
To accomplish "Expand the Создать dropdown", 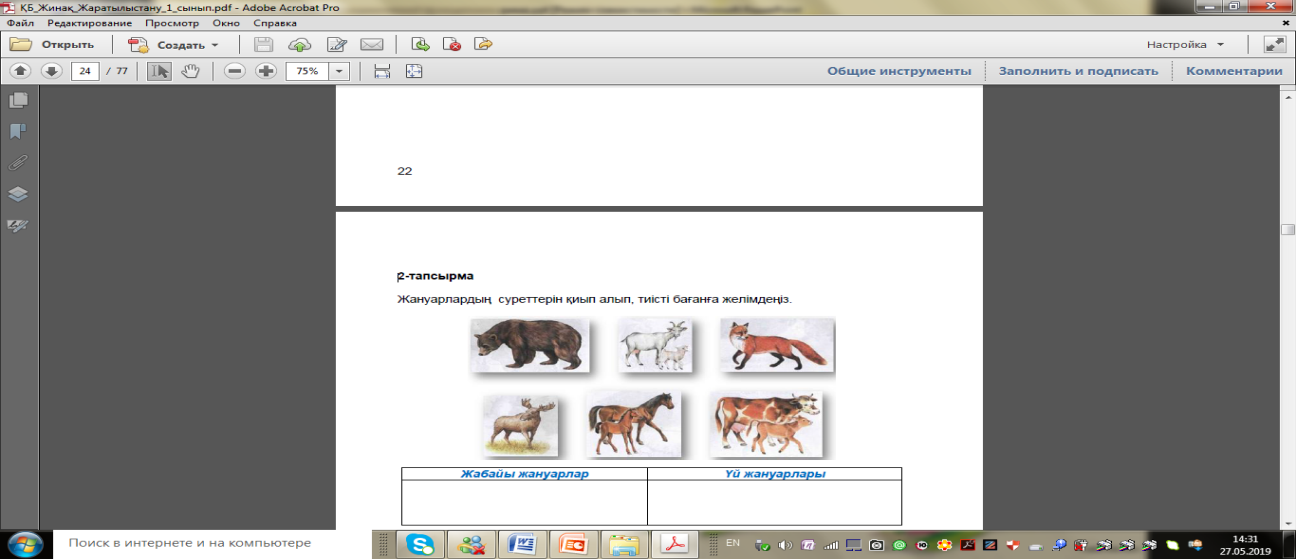I will pos(214,45).
